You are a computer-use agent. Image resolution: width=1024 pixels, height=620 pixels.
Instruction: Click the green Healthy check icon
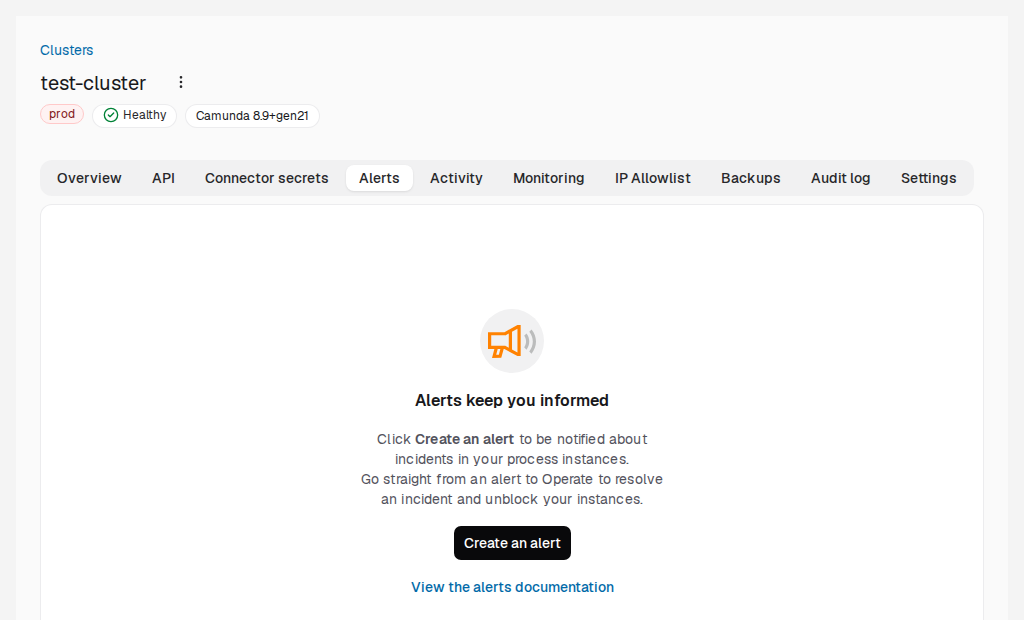pos(111,115)
